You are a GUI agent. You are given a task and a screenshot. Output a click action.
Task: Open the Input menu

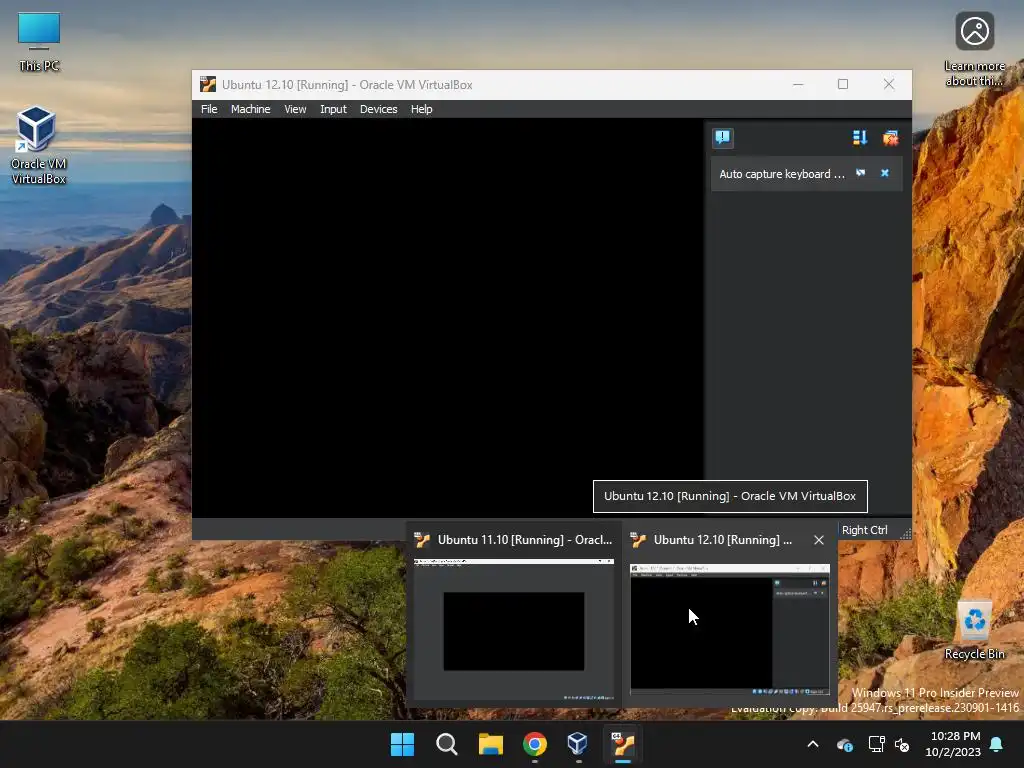[x=333, y=109]
